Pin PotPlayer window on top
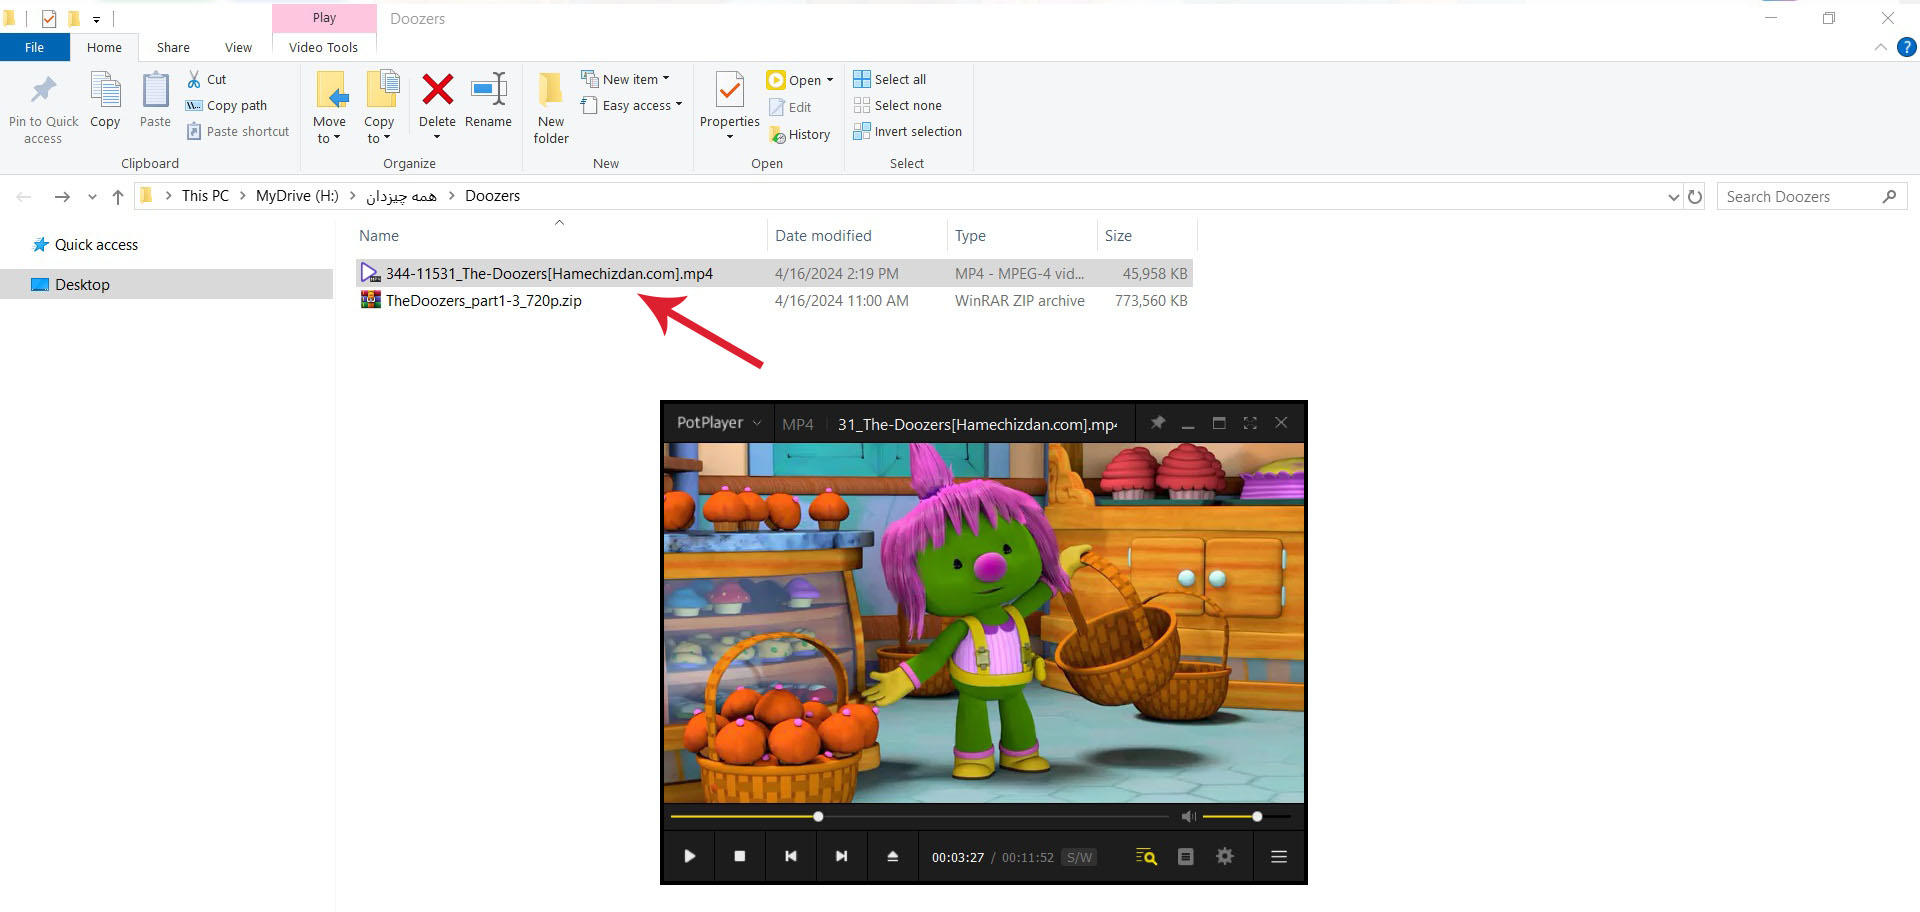 (x=1158, y=423)
